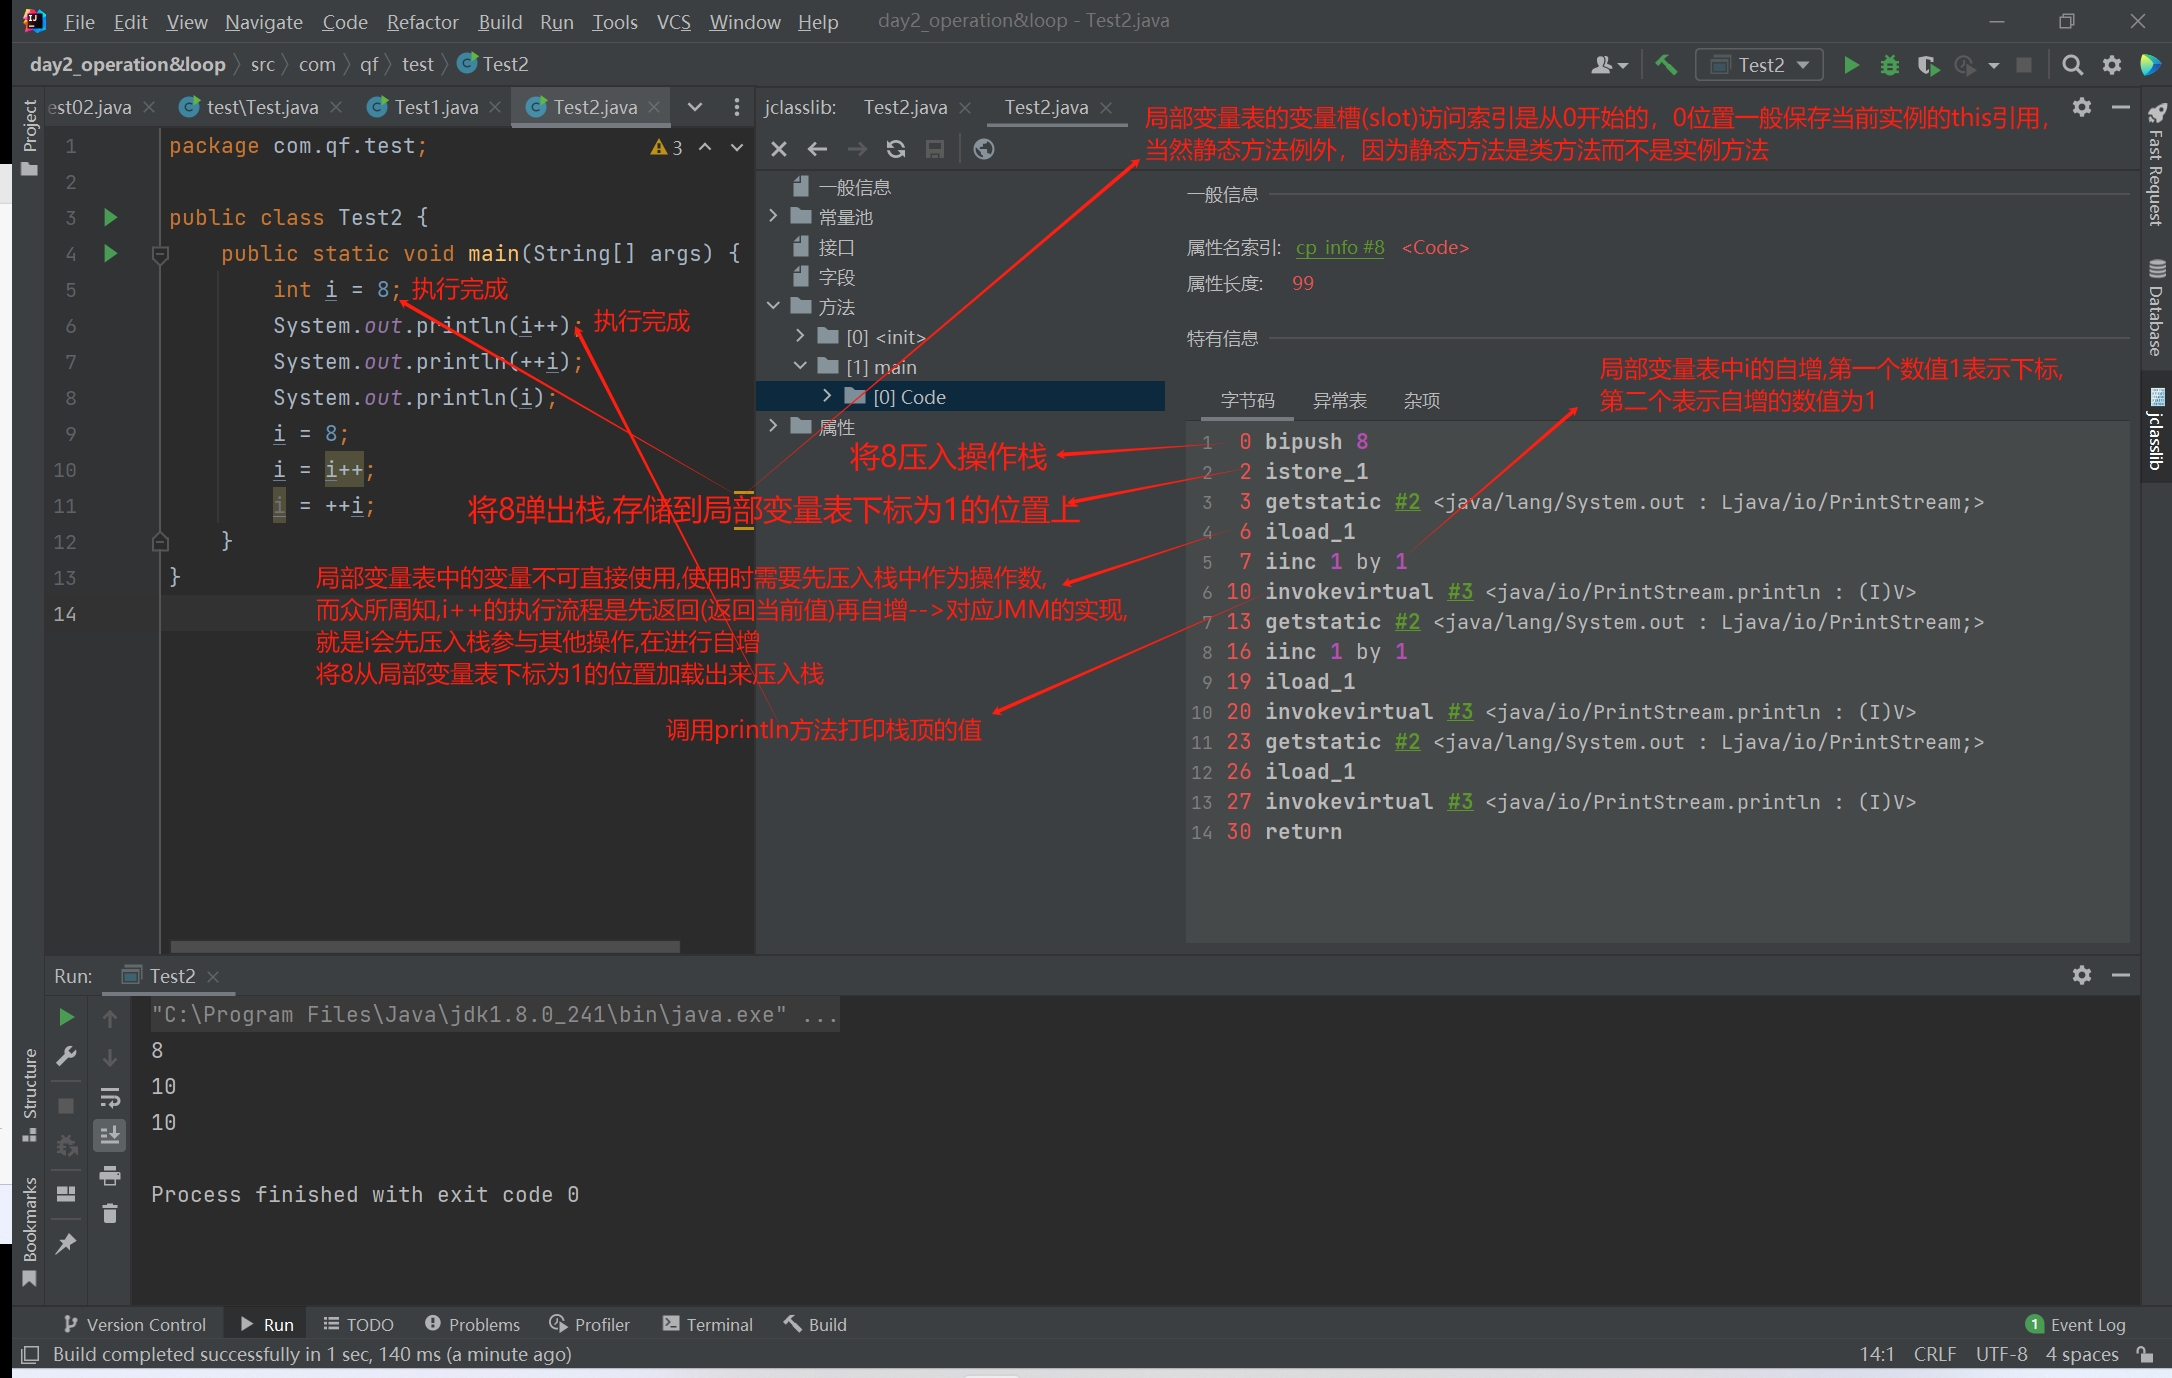
Task: Open the File menu
Action: point(79,21)
